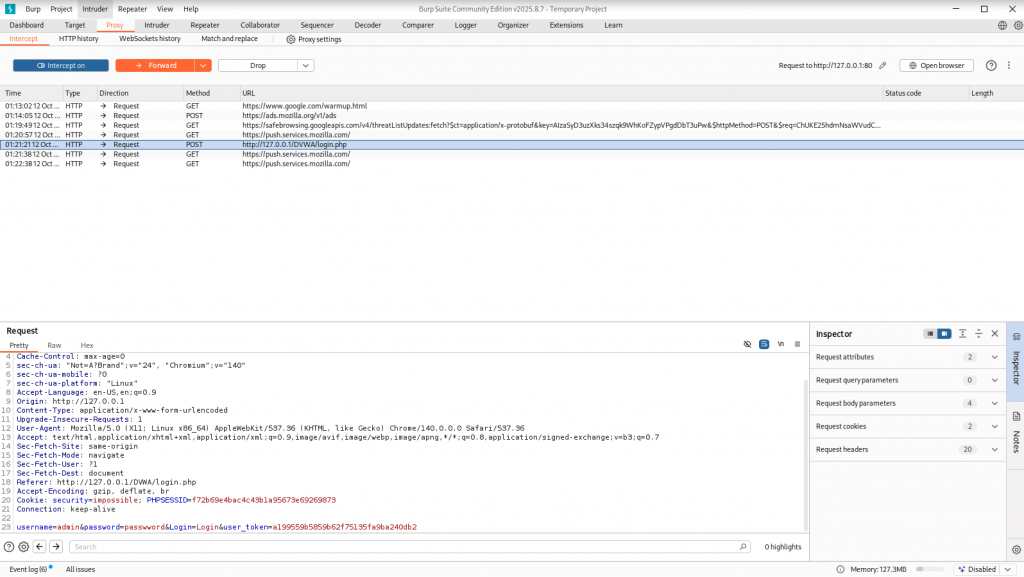Forward the intercepted request
Image resolution: width=1024 pixels, height=577 pixels.
[155, 65]
